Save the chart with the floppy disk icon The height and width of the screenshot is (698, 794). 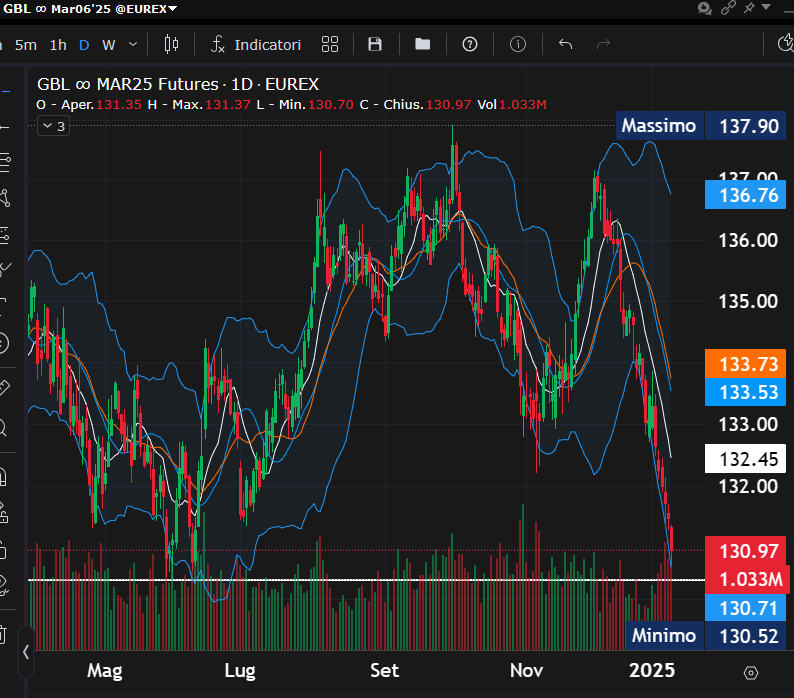(x=375, y=44)
